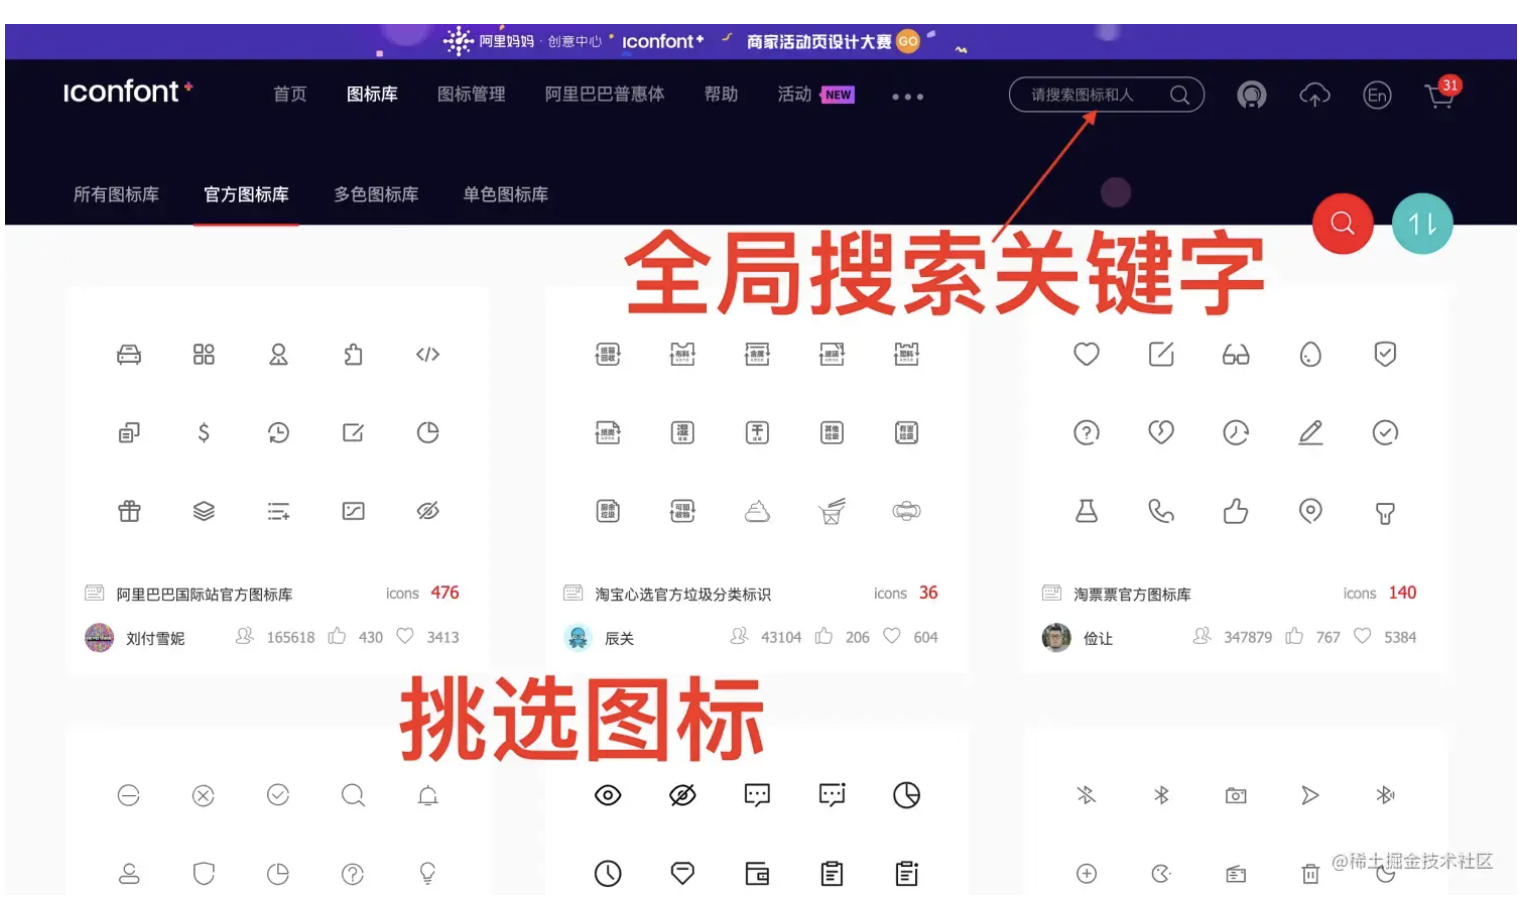
Task: Open the 淘宝心选官方垃圾分类标识 collection
Action: [683, 594]
